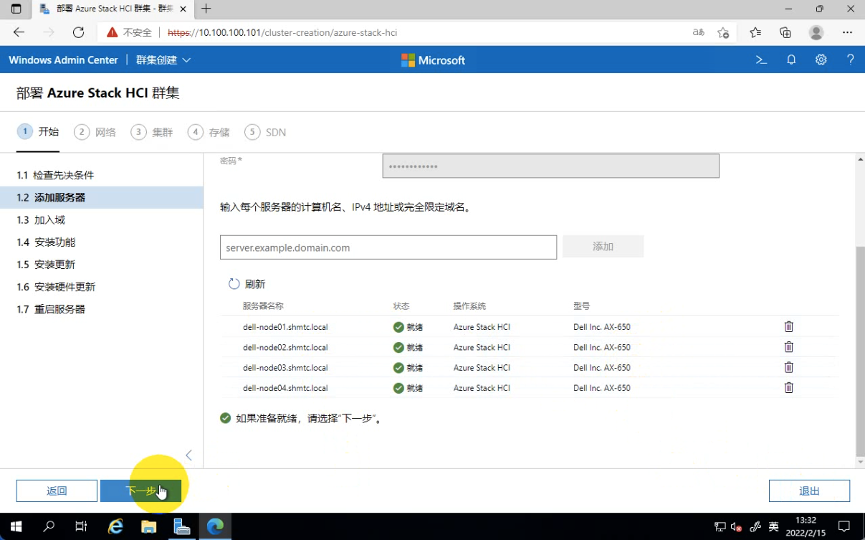Image resolution: width=866 pixels, height=541 pixels.
Task: Select dell-node02.shmtc.local server name
Action: (285, 347)
